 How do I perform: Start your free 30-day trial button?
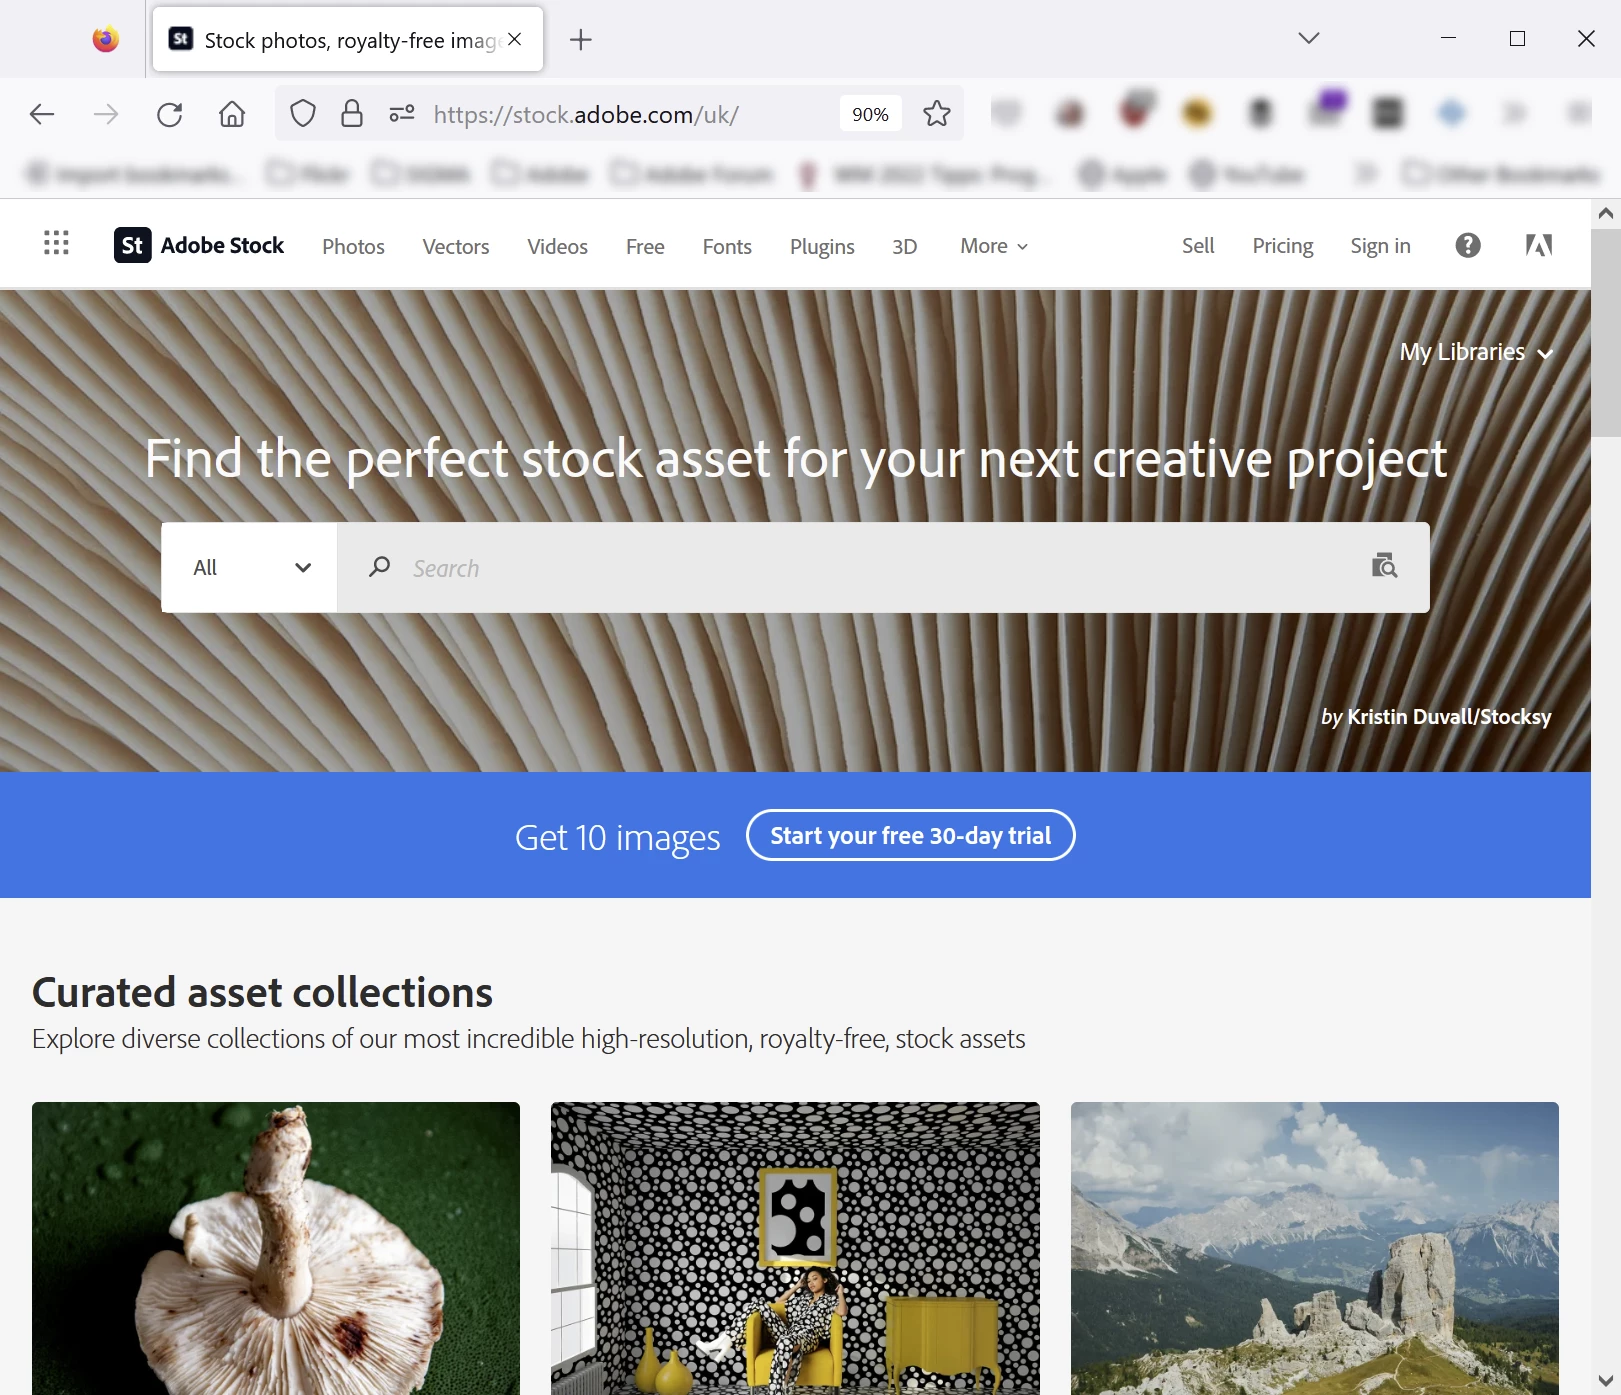tap(910, 835)
